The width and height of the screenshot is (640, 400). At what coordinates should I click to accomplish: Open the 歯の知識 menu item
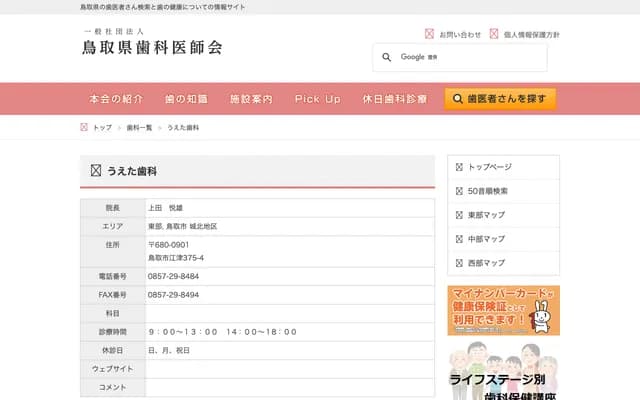(186, 100)
